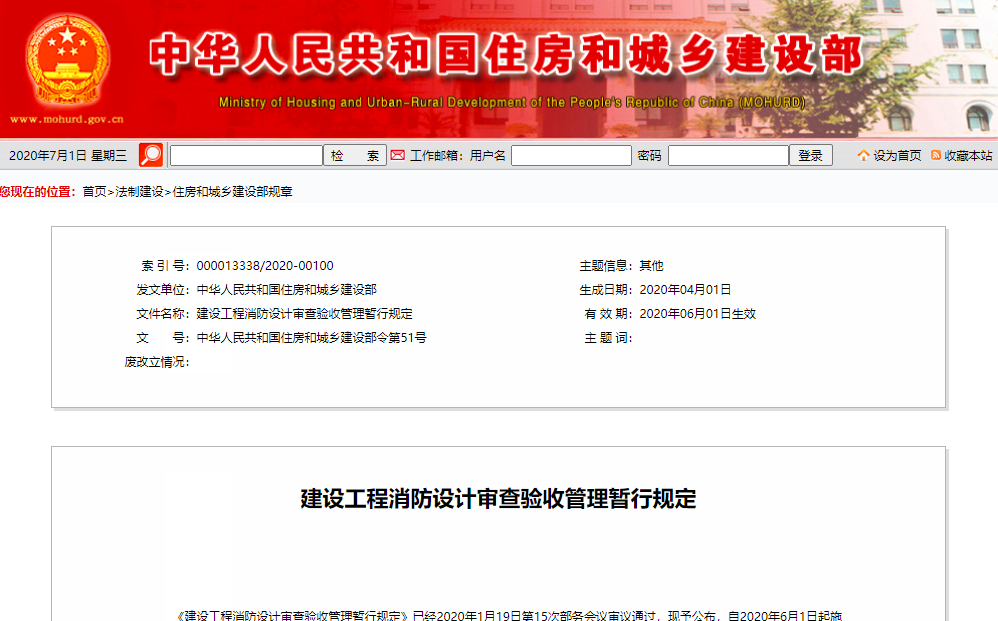Click the 工作邮箱 label
This screenshot has width=998, height=621.
click(x=436, y=156)
